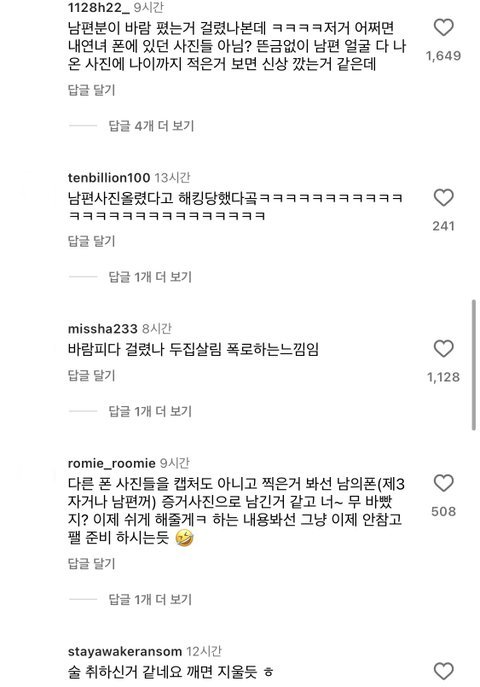Screen dimensions: 480x687
Task: Like the comment by 1128h22_
Action: point(443,28)
